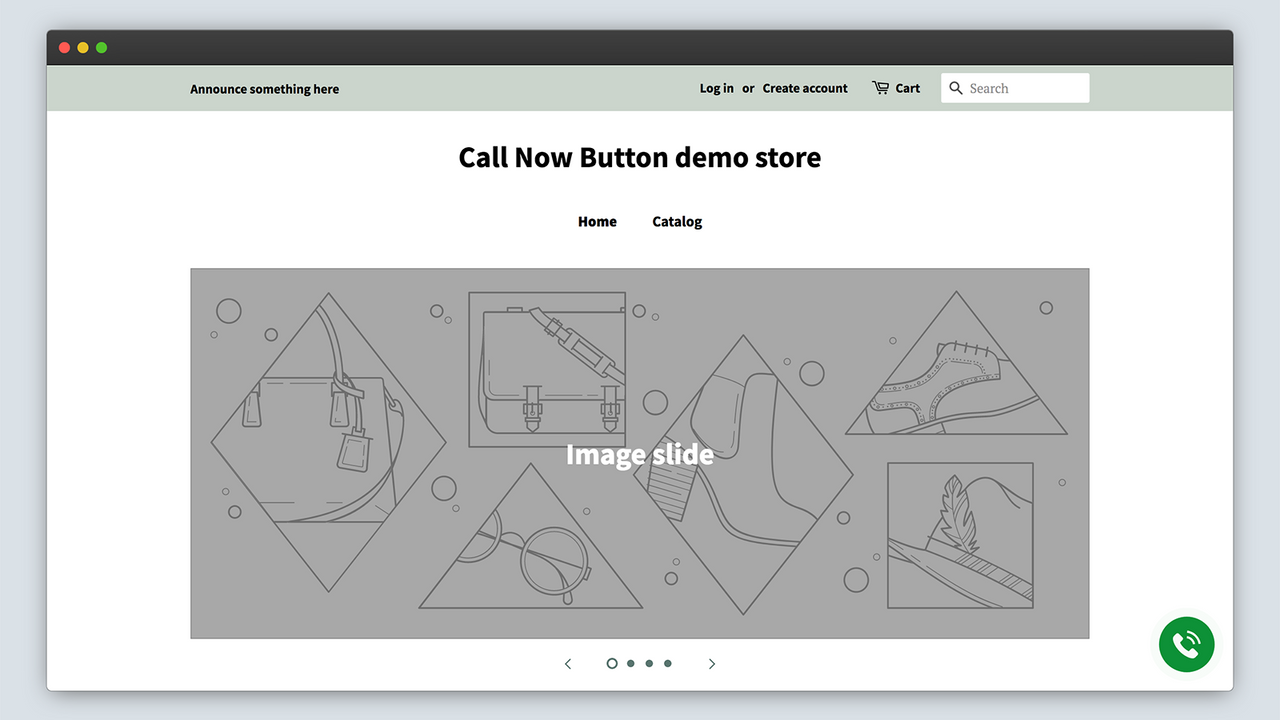Click the Call Now Button demo store title
The height and width of the screenshot is (720, 1280).
click(640, 157)
